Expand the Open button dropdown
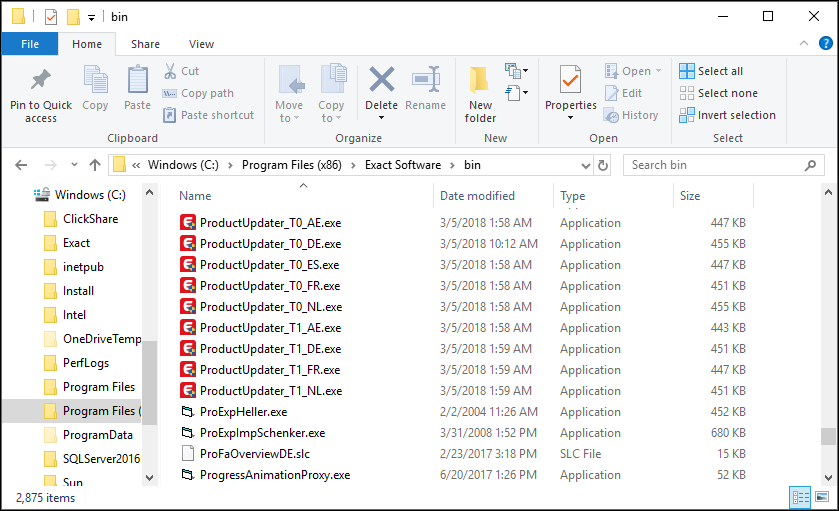This screenshot has width=839, height=511. [658, 71]
